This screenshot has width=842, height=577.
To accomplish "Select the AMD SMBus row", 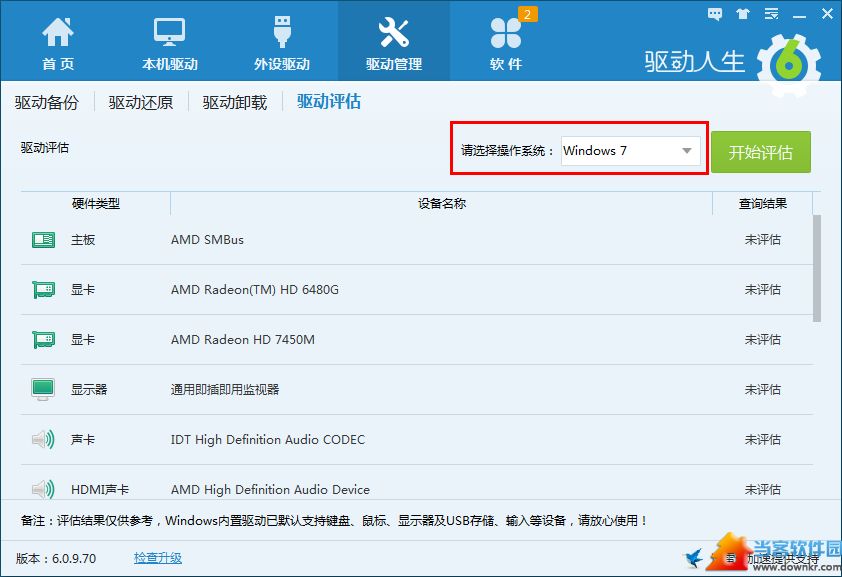I will click(x=417, y=240).
